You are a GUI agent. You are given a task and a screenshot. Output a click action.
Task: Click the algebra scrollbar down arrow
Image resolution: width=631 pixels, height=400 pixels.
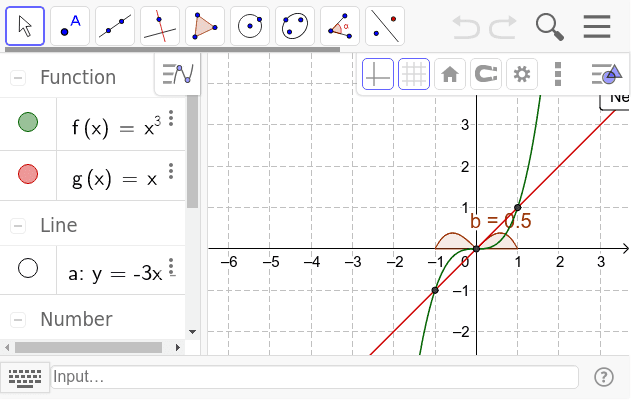192,332
